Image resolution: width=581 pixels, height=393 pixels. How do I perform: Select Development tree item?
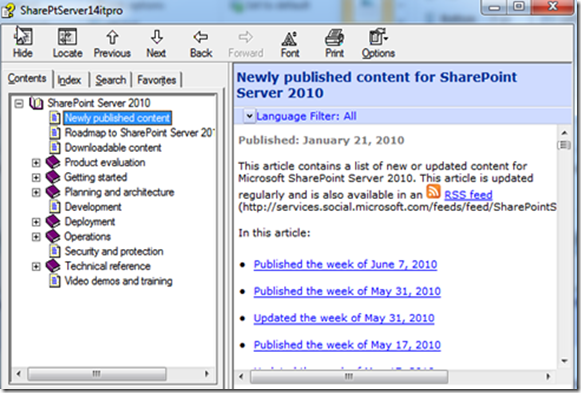(x=93, y=207)
